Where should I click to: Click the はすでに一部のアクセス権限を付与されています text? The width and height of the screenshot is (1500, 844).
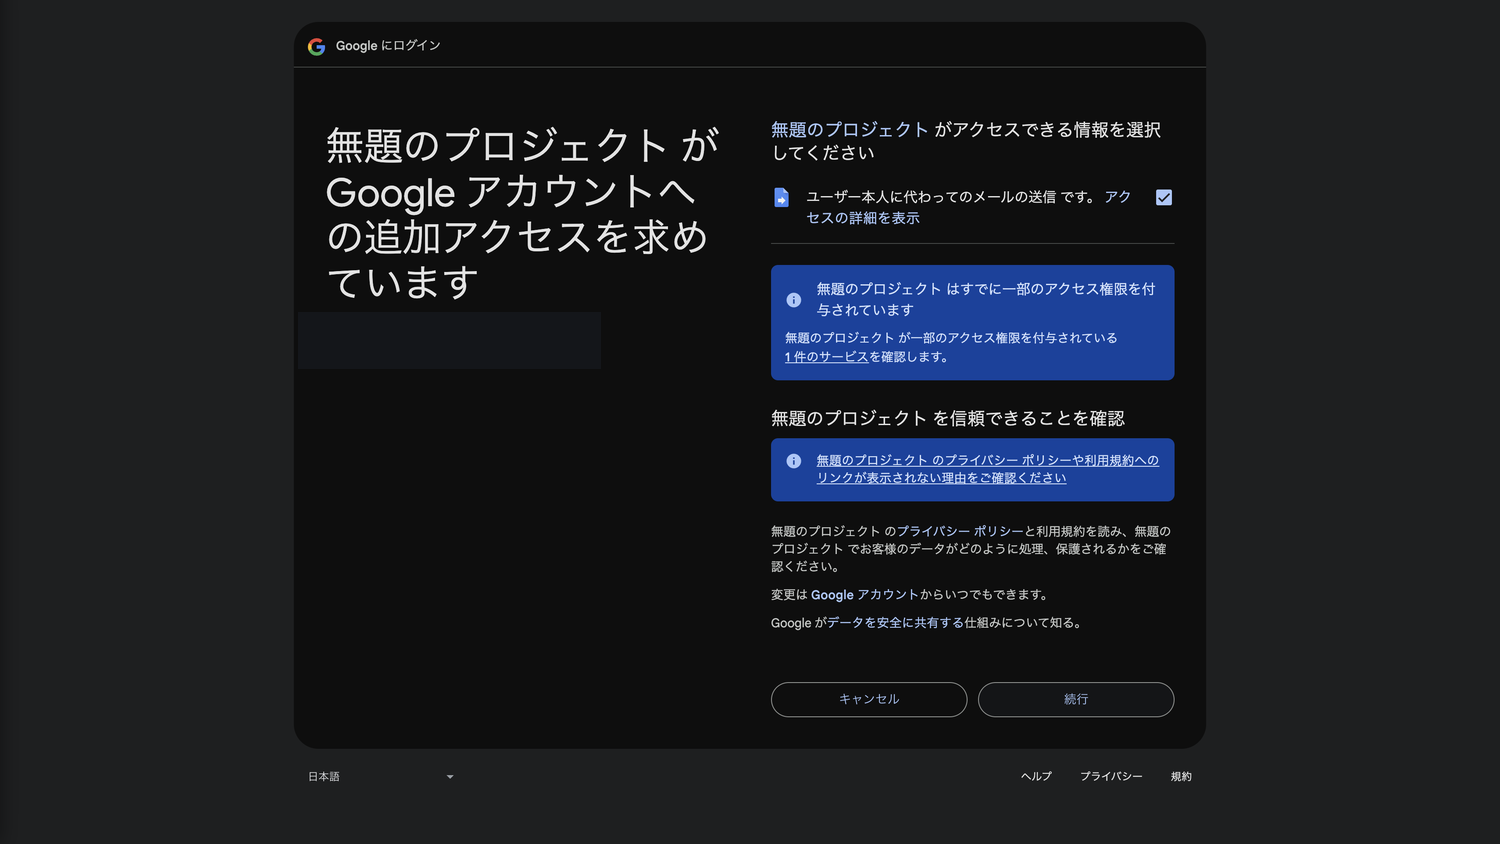(986, 299)
